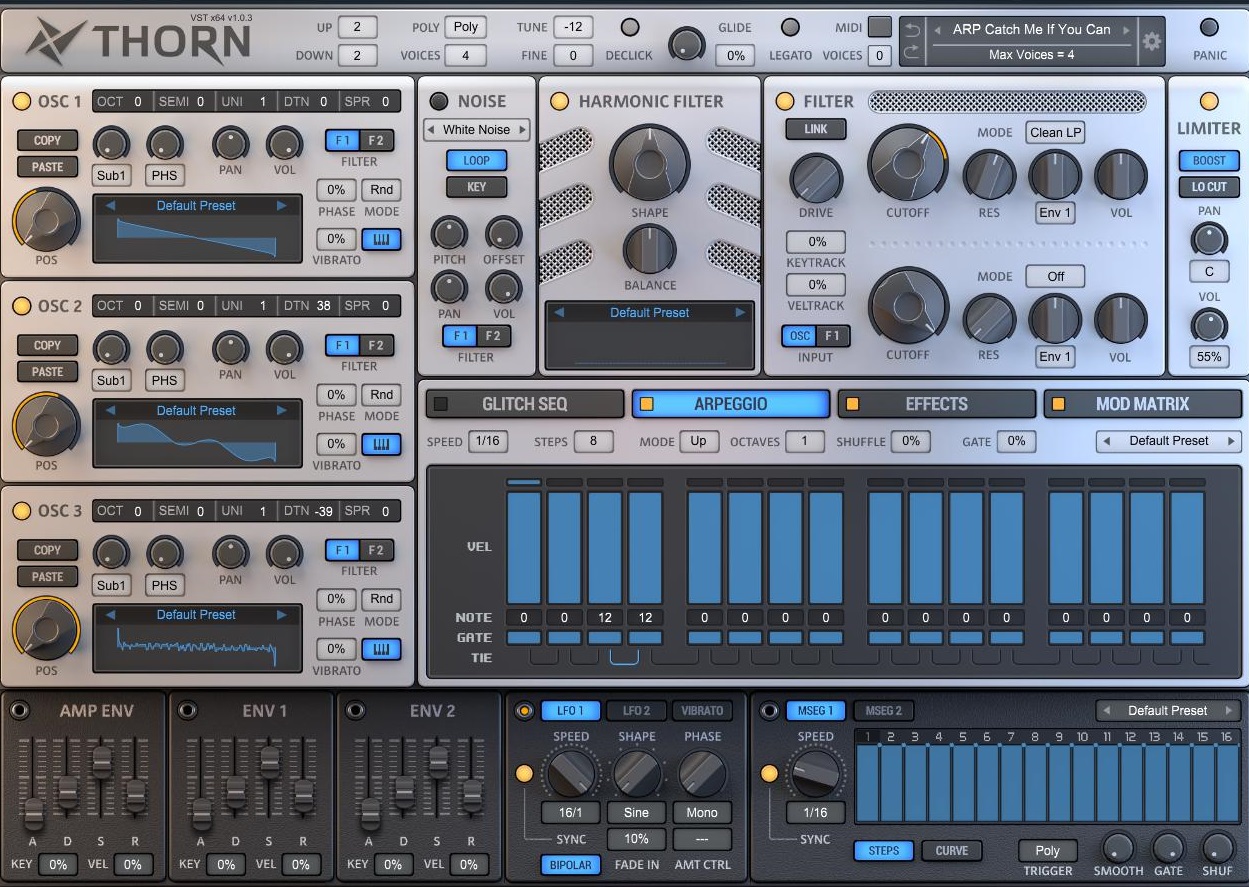Open arpeggio mode Up dropdown

698,441
